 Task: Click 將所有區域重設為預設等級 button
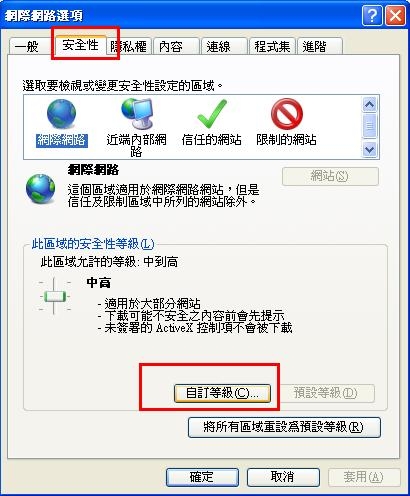(284, 427)
